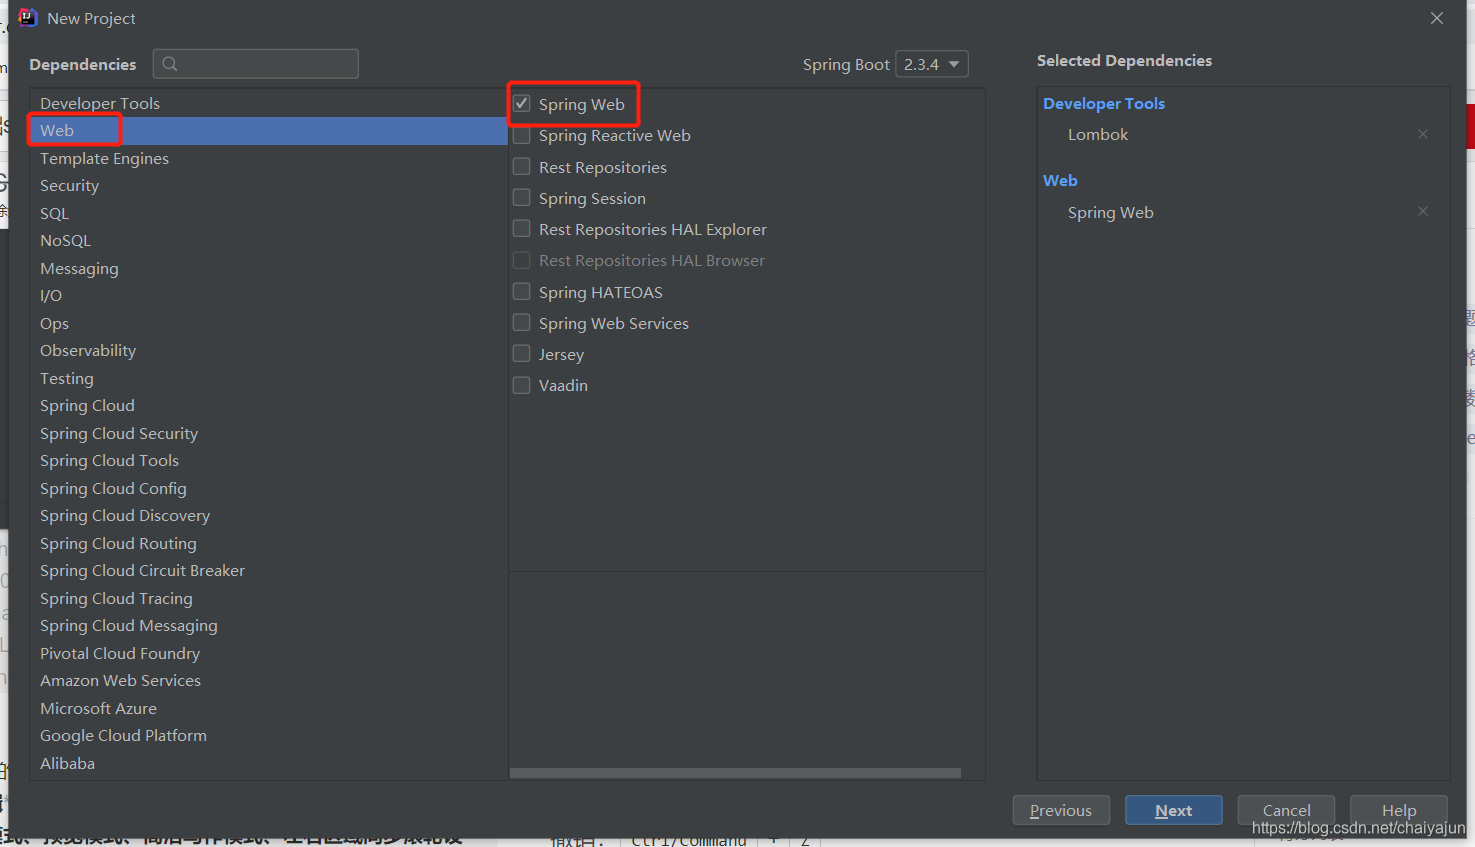Open the Spring Boot version dropdown
The height and width of the screenshot is (847, 1475).
(x=932, y=64)
